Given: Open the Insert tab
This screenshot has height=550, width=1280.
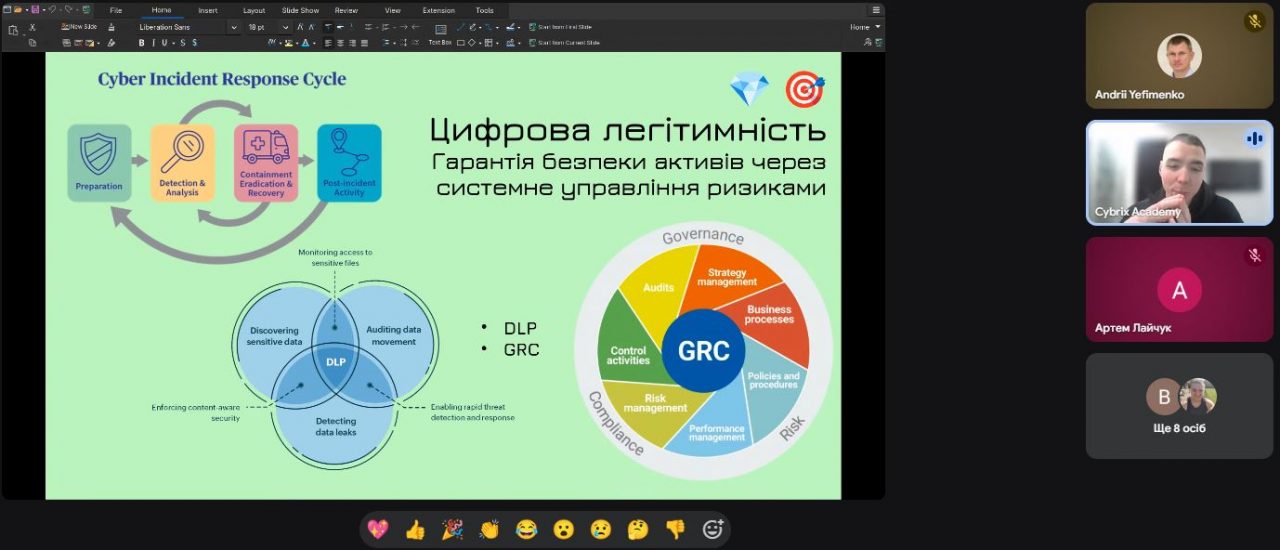Looking at the screenshot, I should 208,10.
